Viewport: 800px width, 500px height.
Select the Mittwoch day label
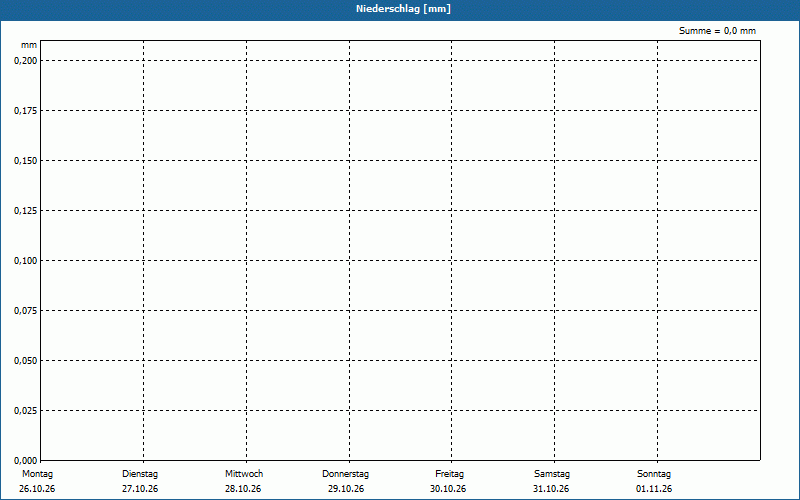point(244,474)
